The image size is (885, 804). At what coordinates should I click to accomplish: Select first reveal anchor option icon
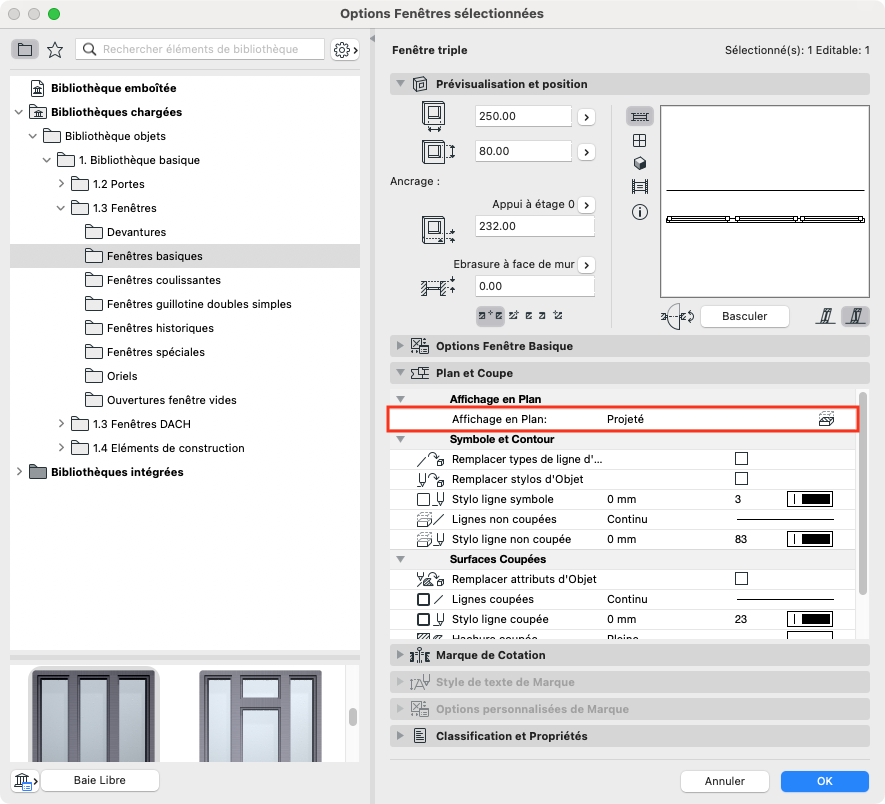pos(490,315)
